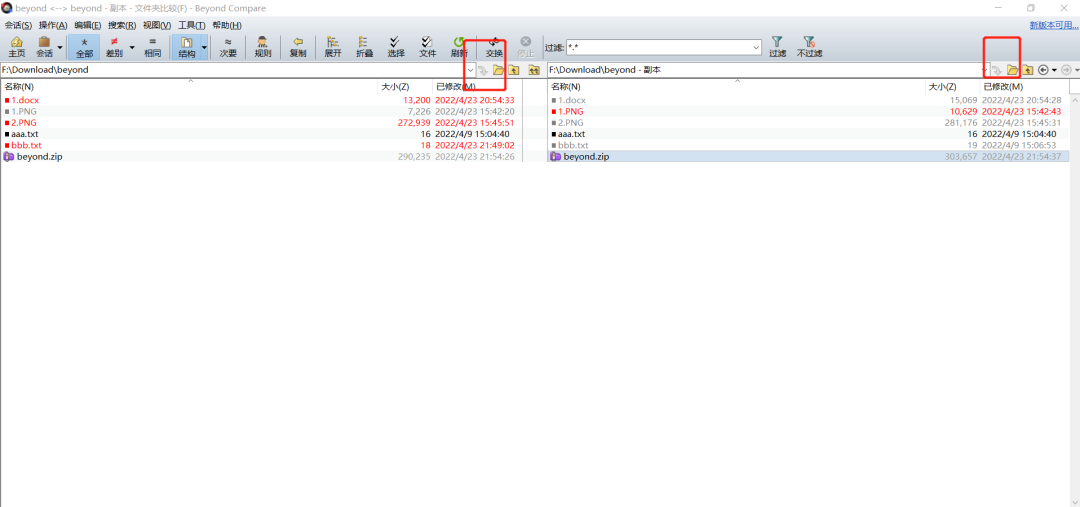Open the 会话(S) menu
This screenshot has height=507, width=1080.
18,25
